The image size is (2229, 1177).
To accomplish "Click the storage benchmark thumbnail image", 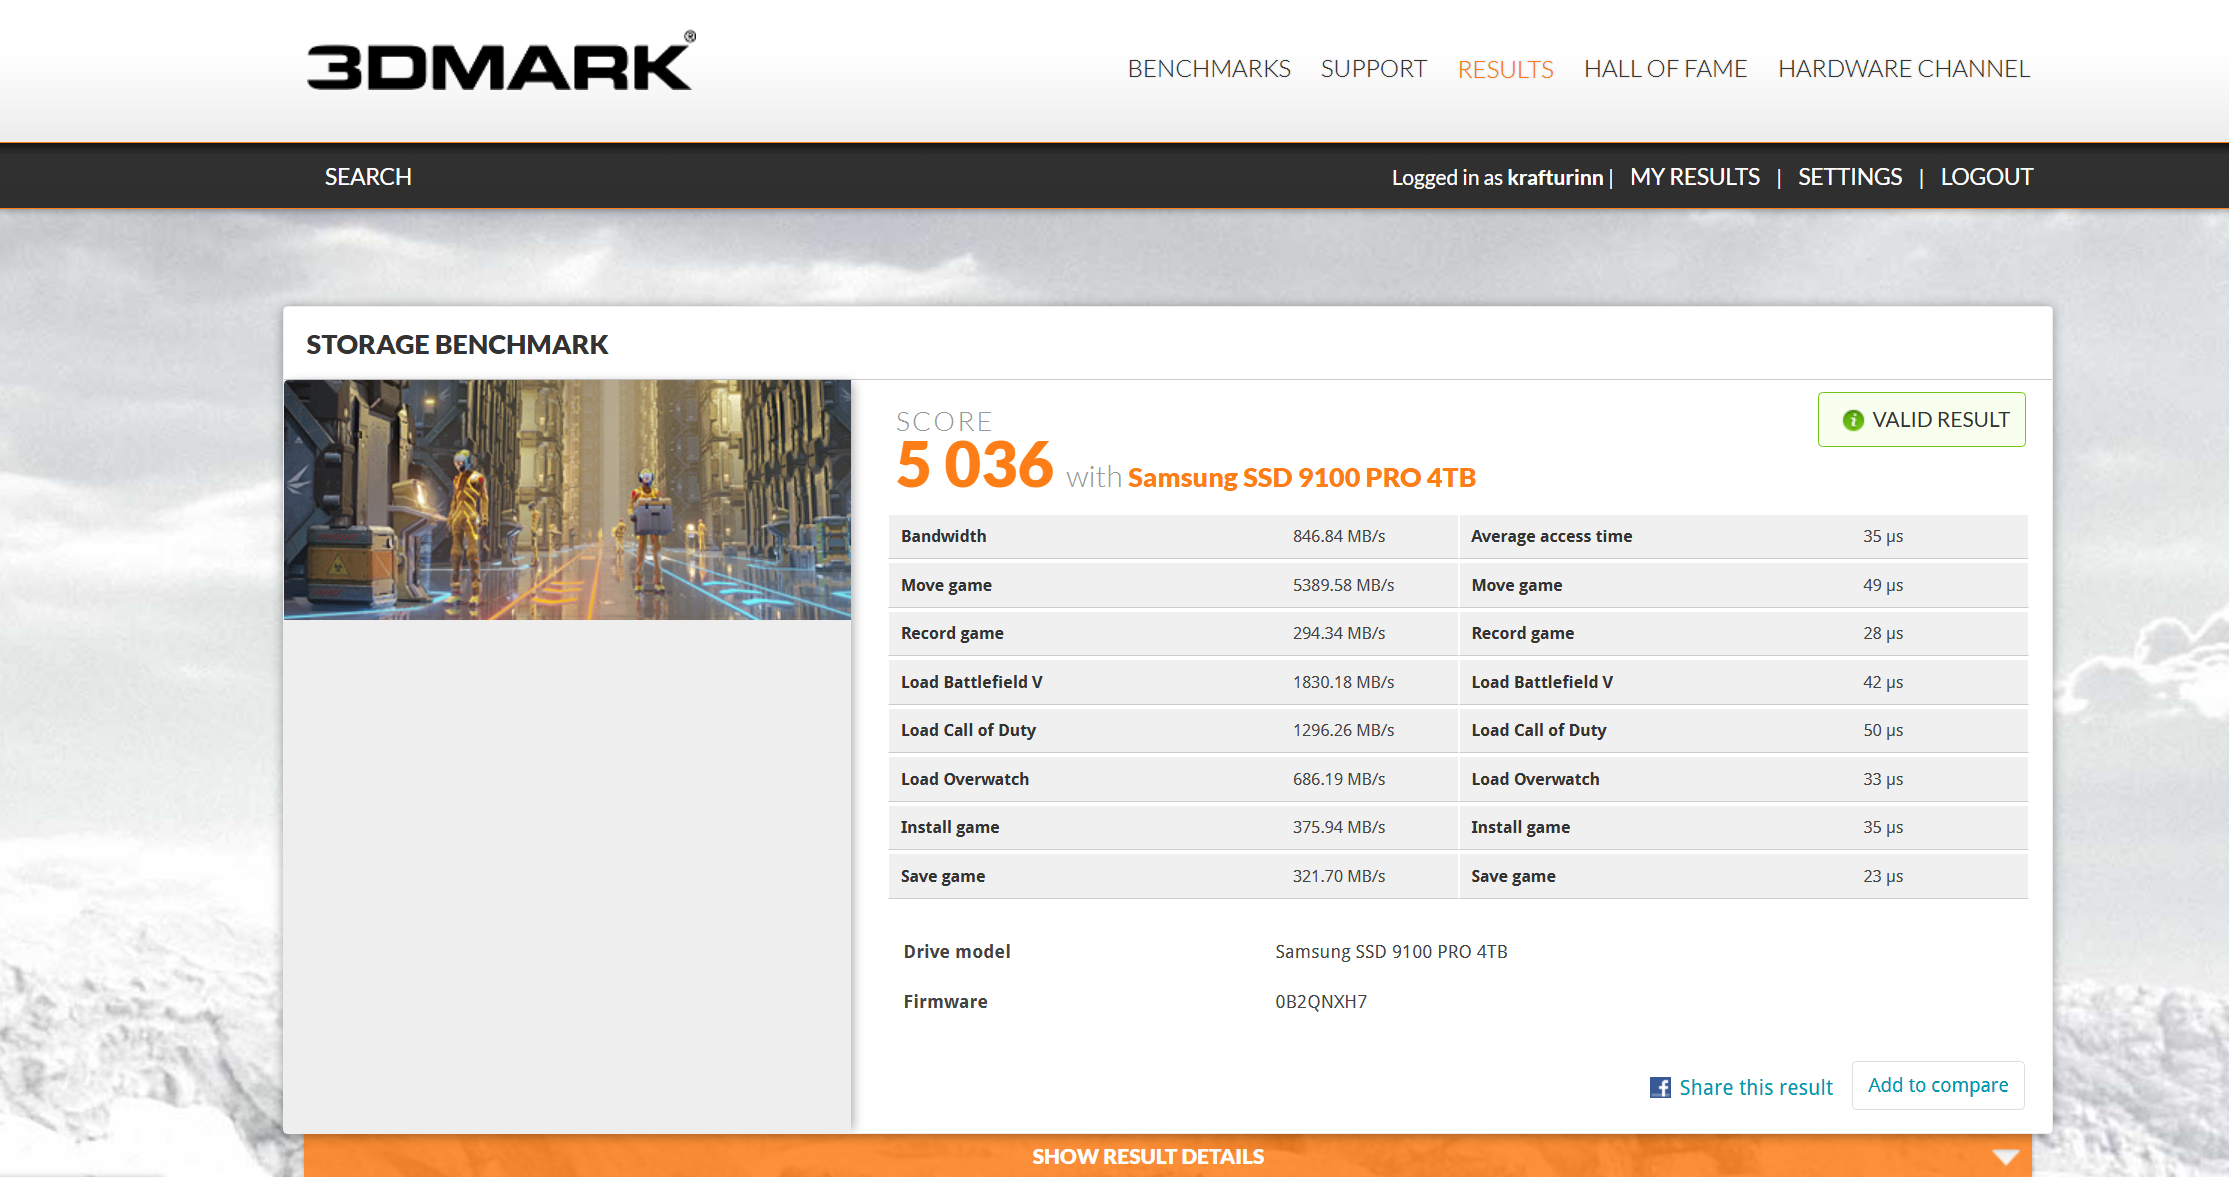I will click(x=567, y=499).
